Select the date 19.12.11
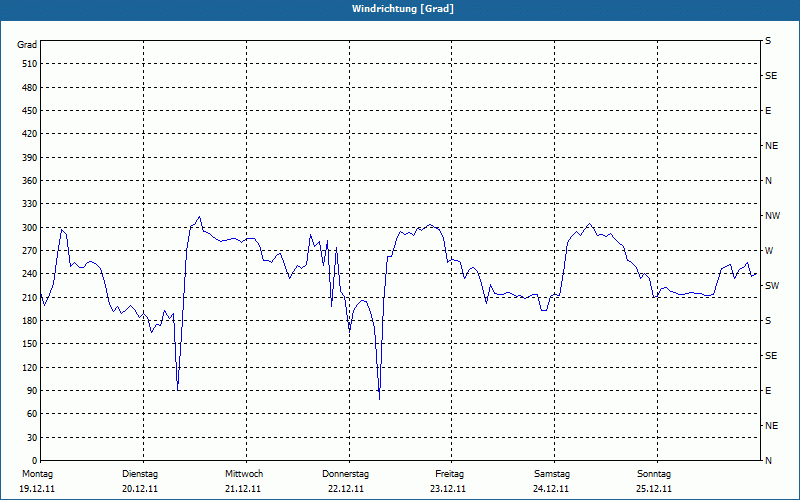This screenshot has height=500, width=800. (x=37, y=489)
